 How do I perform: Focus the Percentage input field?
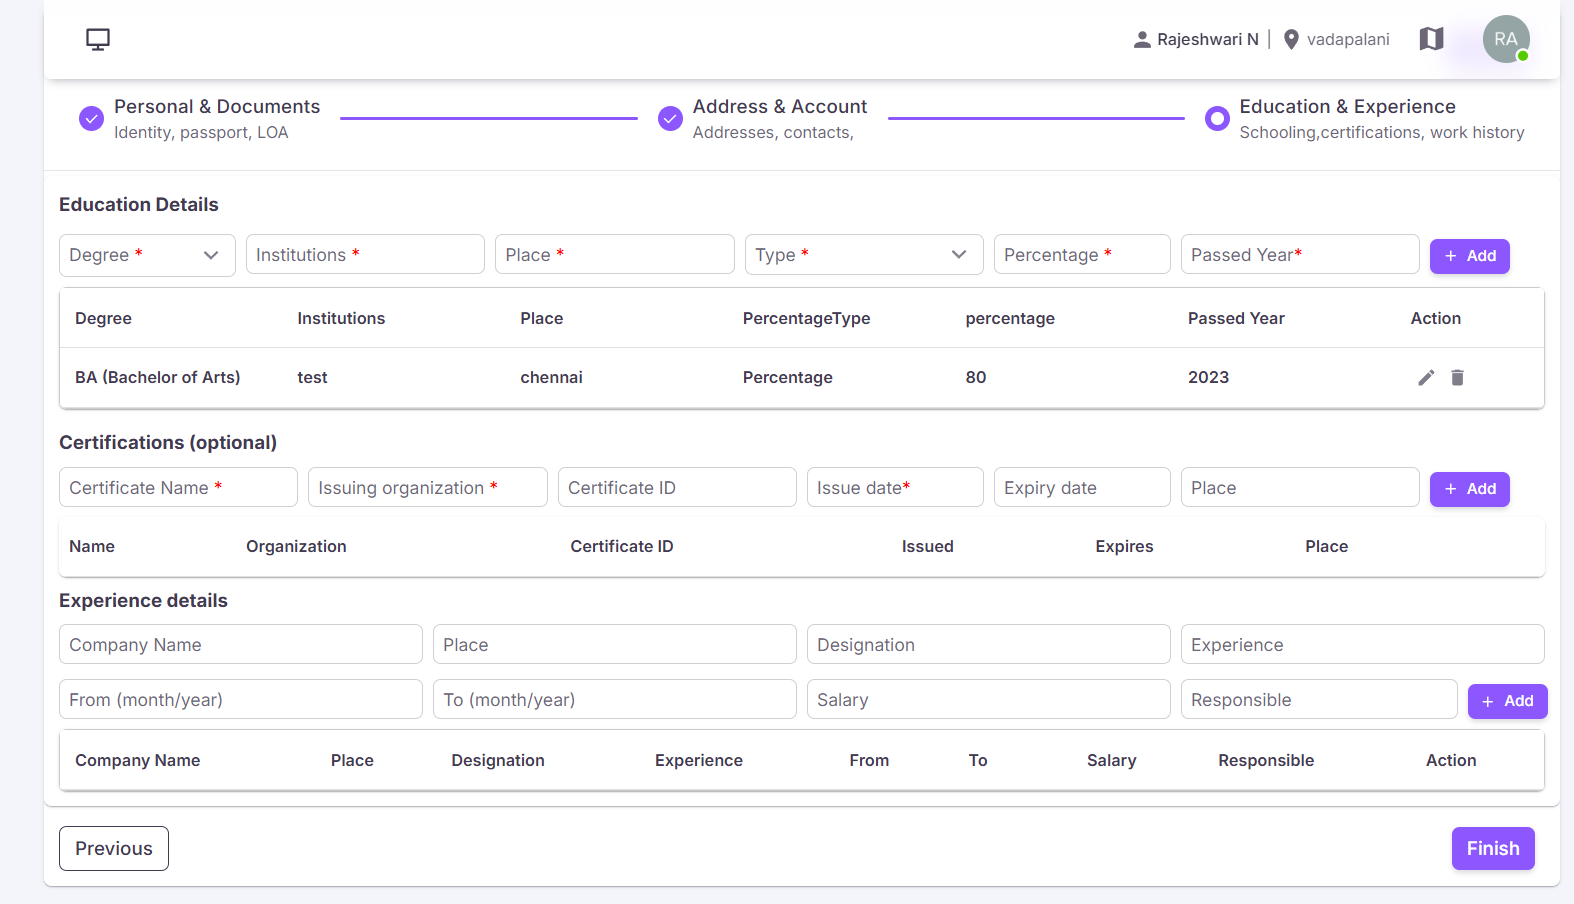(x=1082, y=254)
